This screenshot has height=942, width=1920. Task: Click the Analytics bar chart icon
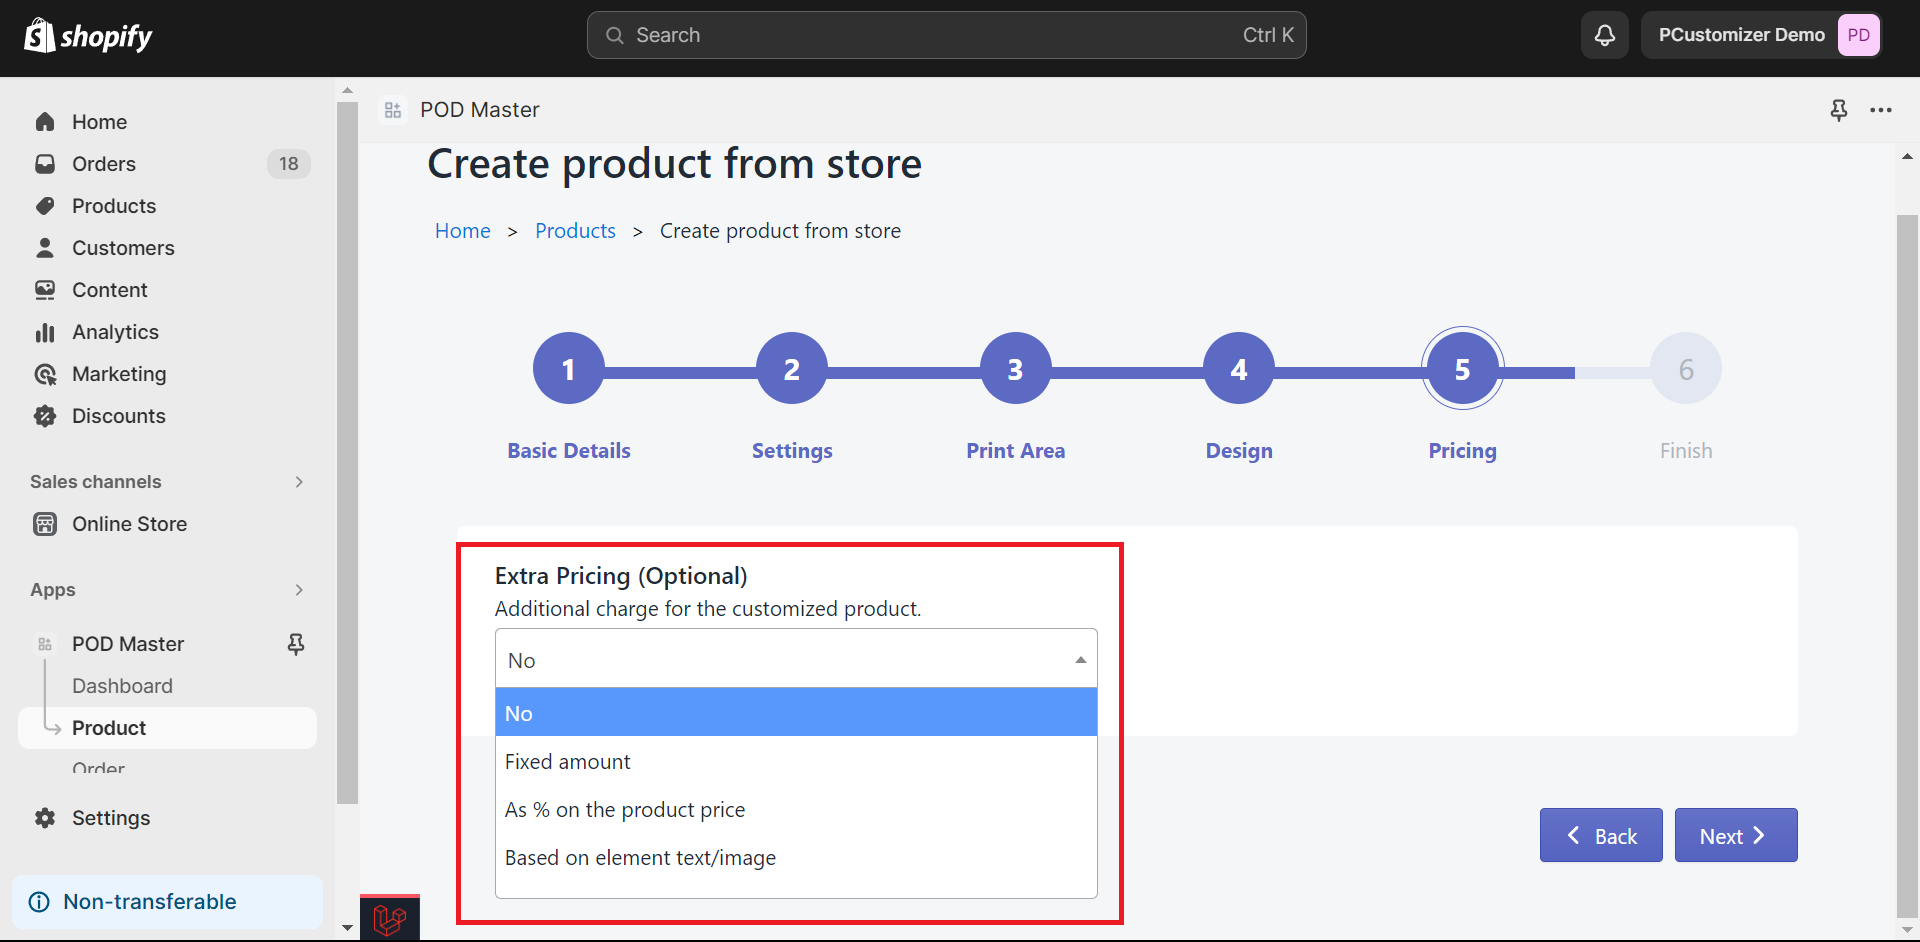coord(45,332)
